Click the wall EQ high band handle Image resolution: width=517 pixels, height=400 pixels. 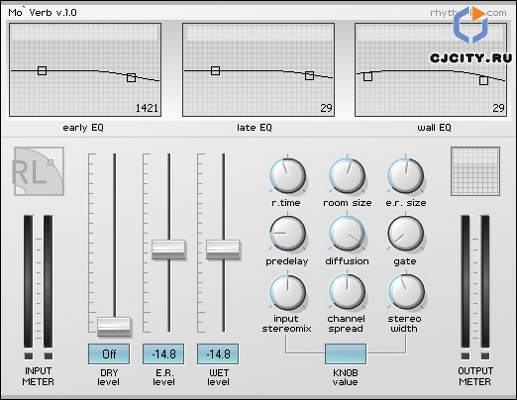point(483,80)
